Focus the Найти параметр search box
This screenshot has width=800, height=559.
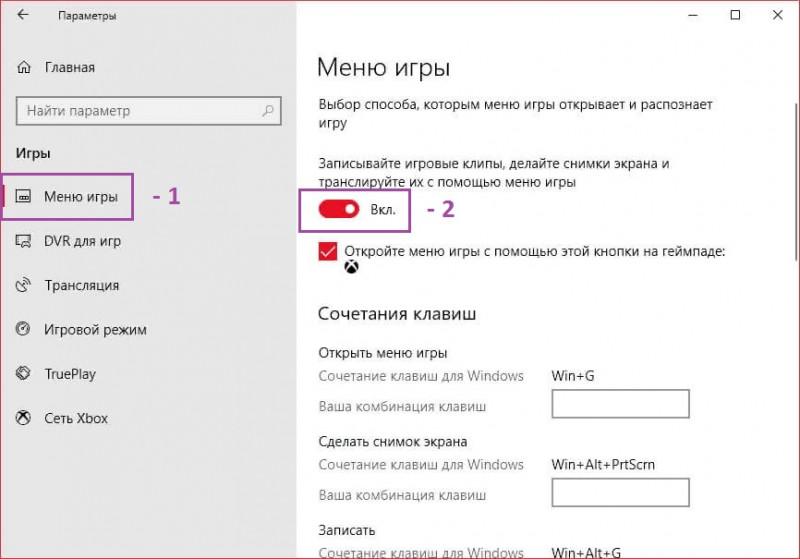[148, 111]
